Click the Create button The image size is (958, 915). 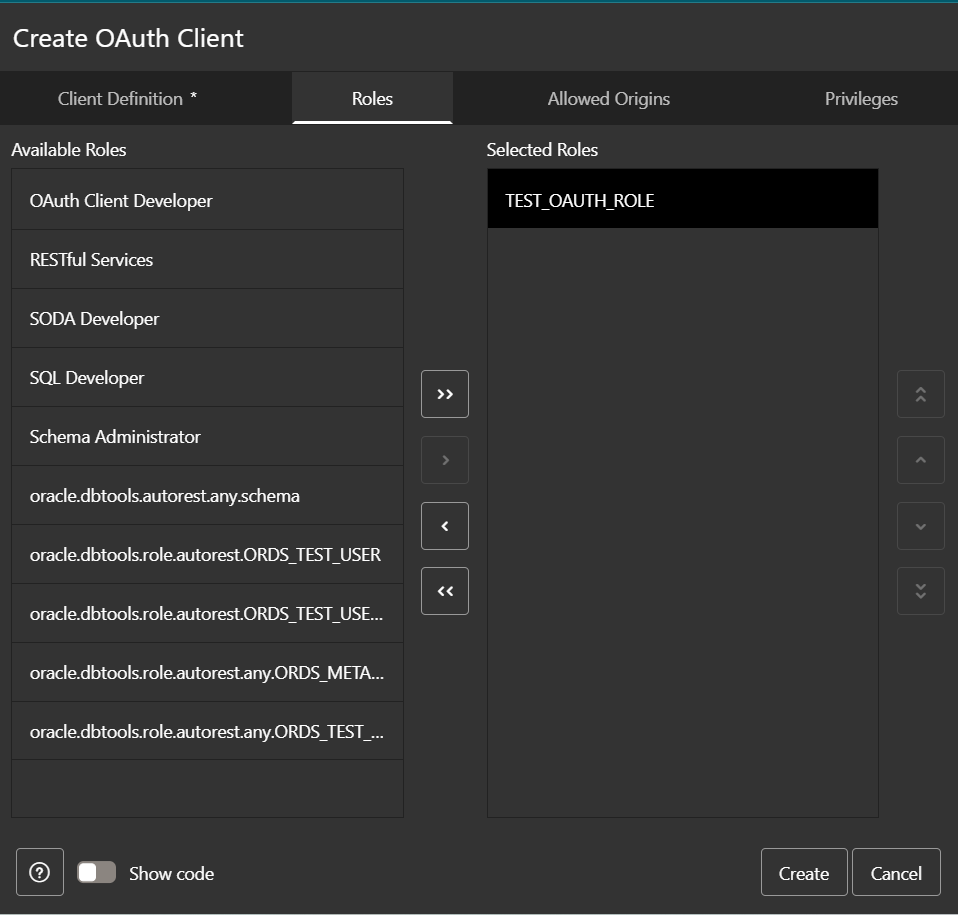[803, 871]
